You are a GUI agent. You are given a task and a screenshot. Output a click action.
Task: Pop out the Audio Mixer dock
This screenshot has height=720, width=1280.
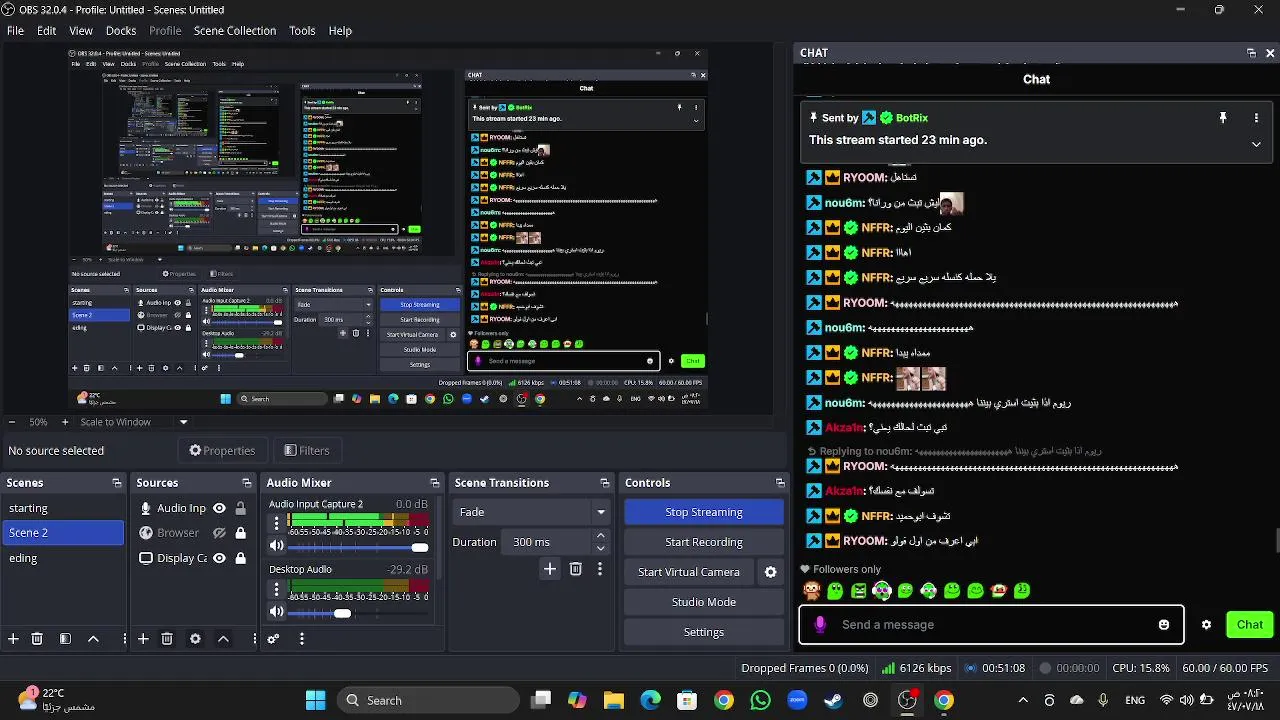tap(434, 483)
